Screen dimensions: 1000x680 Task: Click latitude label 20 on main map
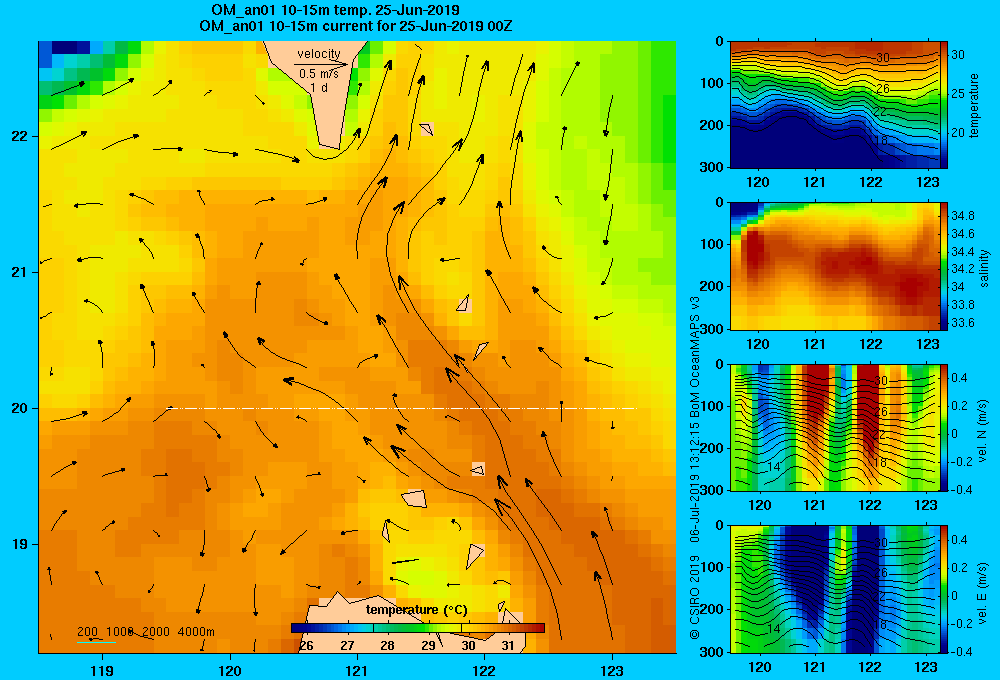point(19,408)
